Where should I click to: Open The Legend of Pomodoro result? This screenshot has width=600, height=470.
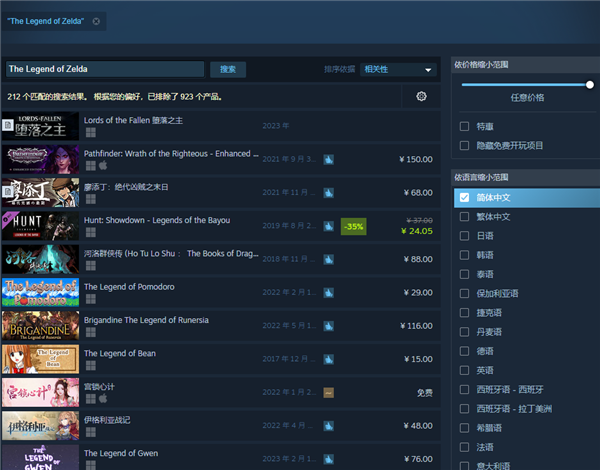tap(221, 292)
